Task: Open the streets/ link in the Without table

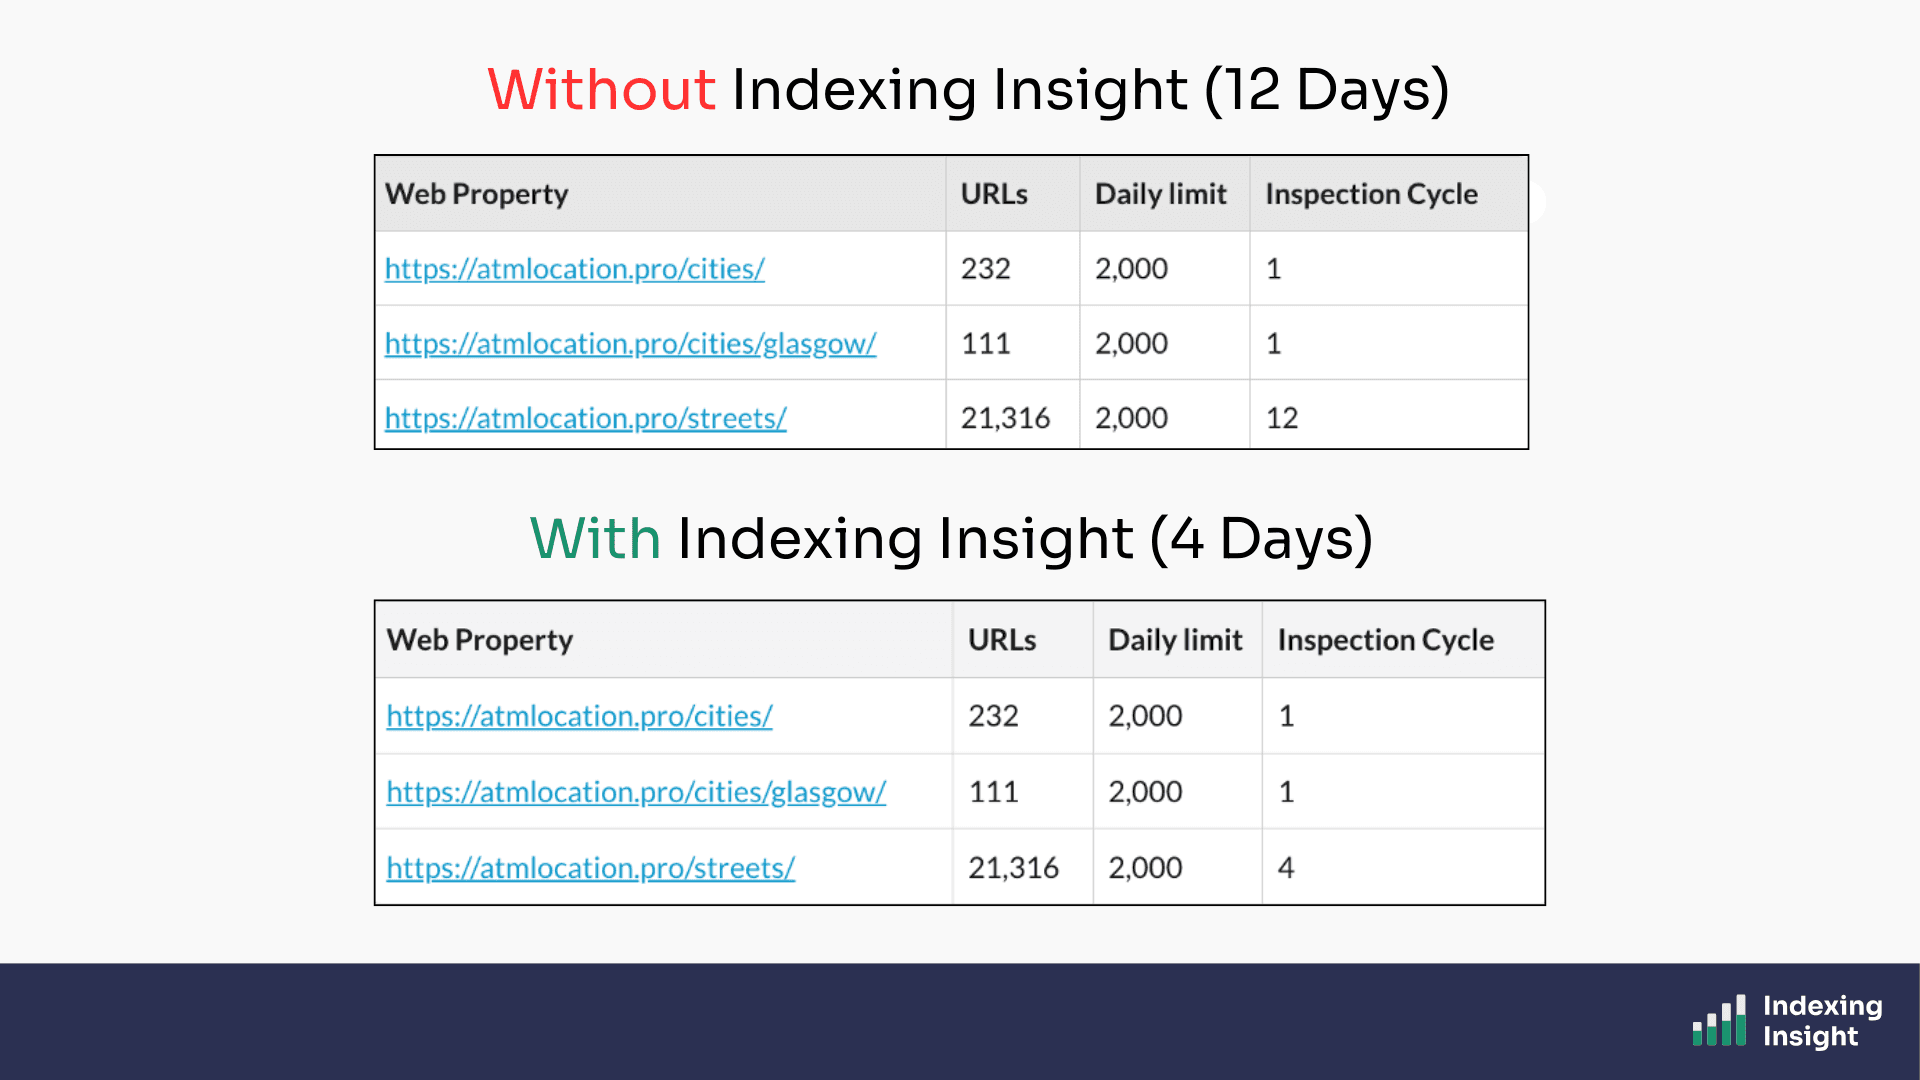Action: 585,418
